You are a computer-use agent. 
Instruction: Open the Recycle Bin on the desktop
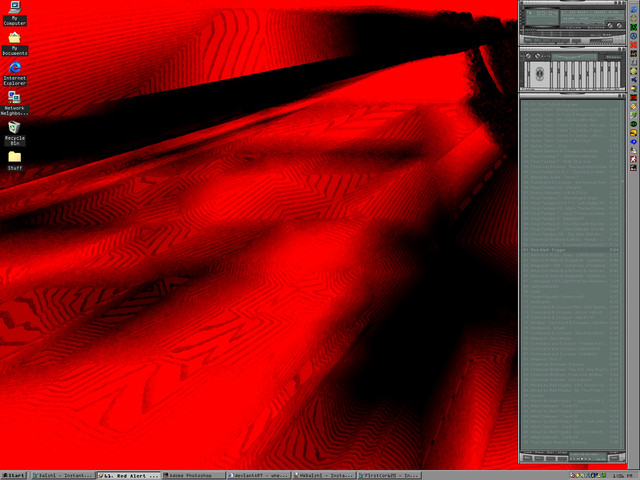[x=15, y=133]
